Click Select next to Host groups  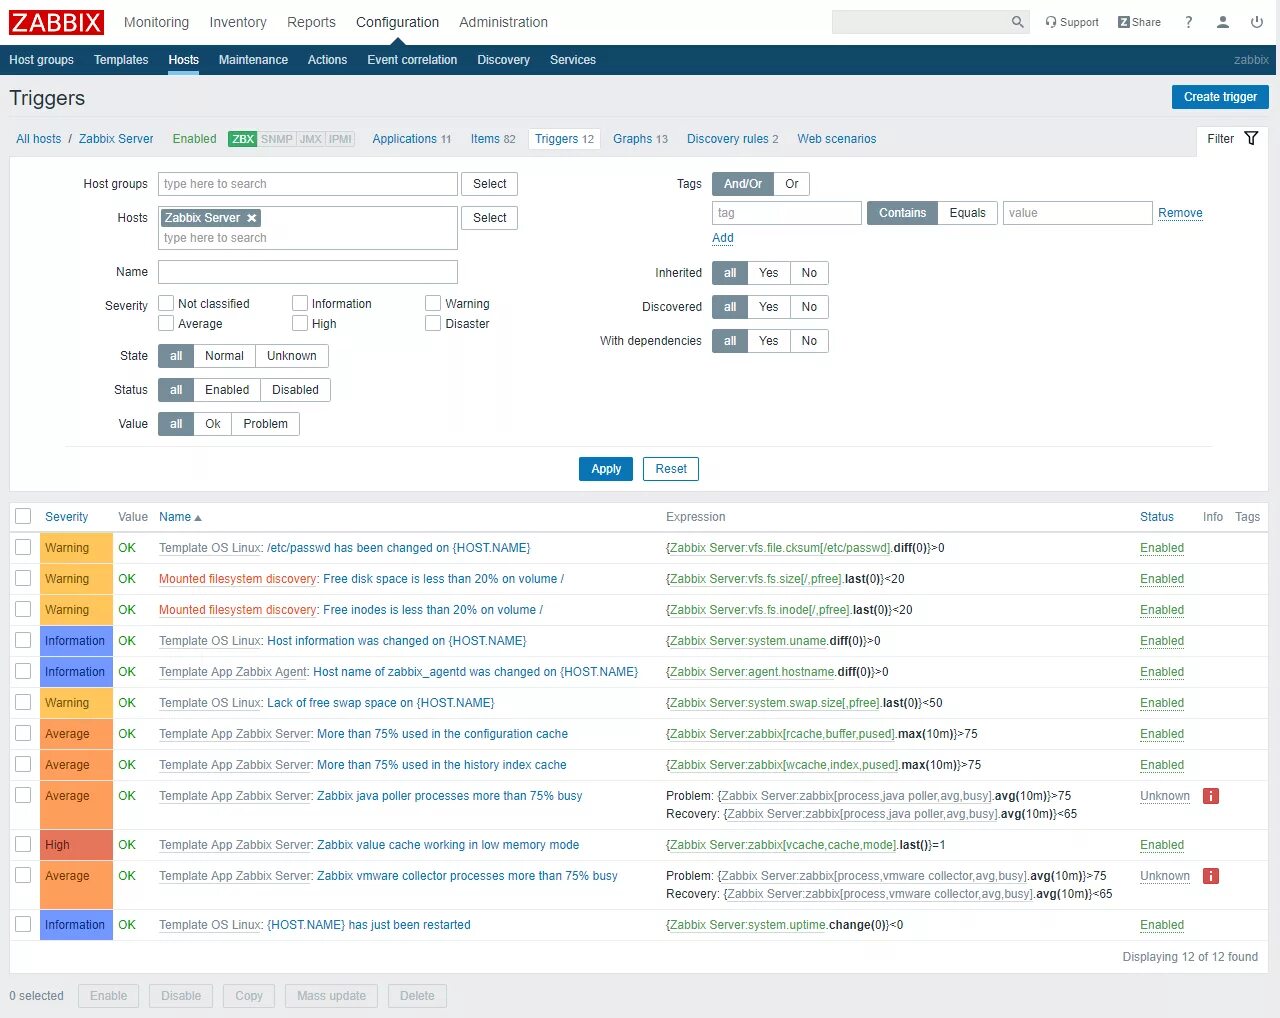(489, 184)
